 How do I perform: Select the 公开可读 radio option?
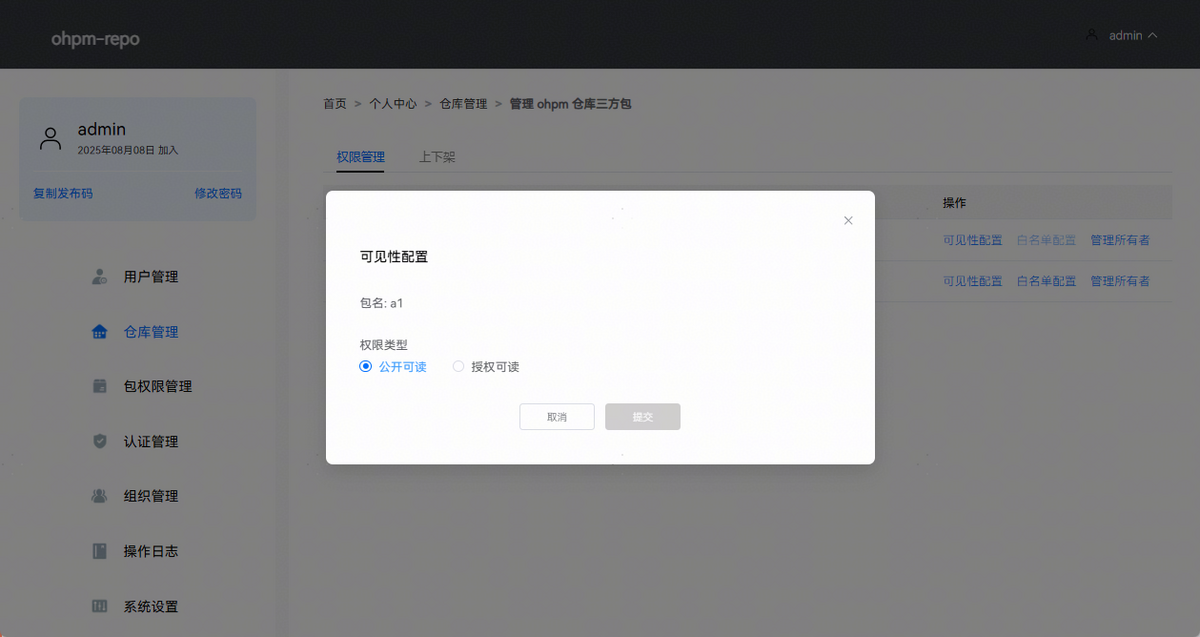click(365, 367)
